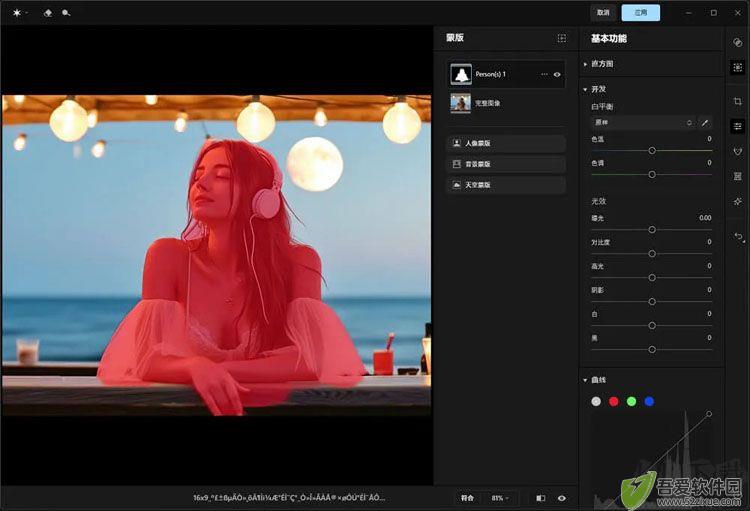Open the three-dot menu for Person(s) 1
This screenshot has width=750, height=511.
[544, 74]
